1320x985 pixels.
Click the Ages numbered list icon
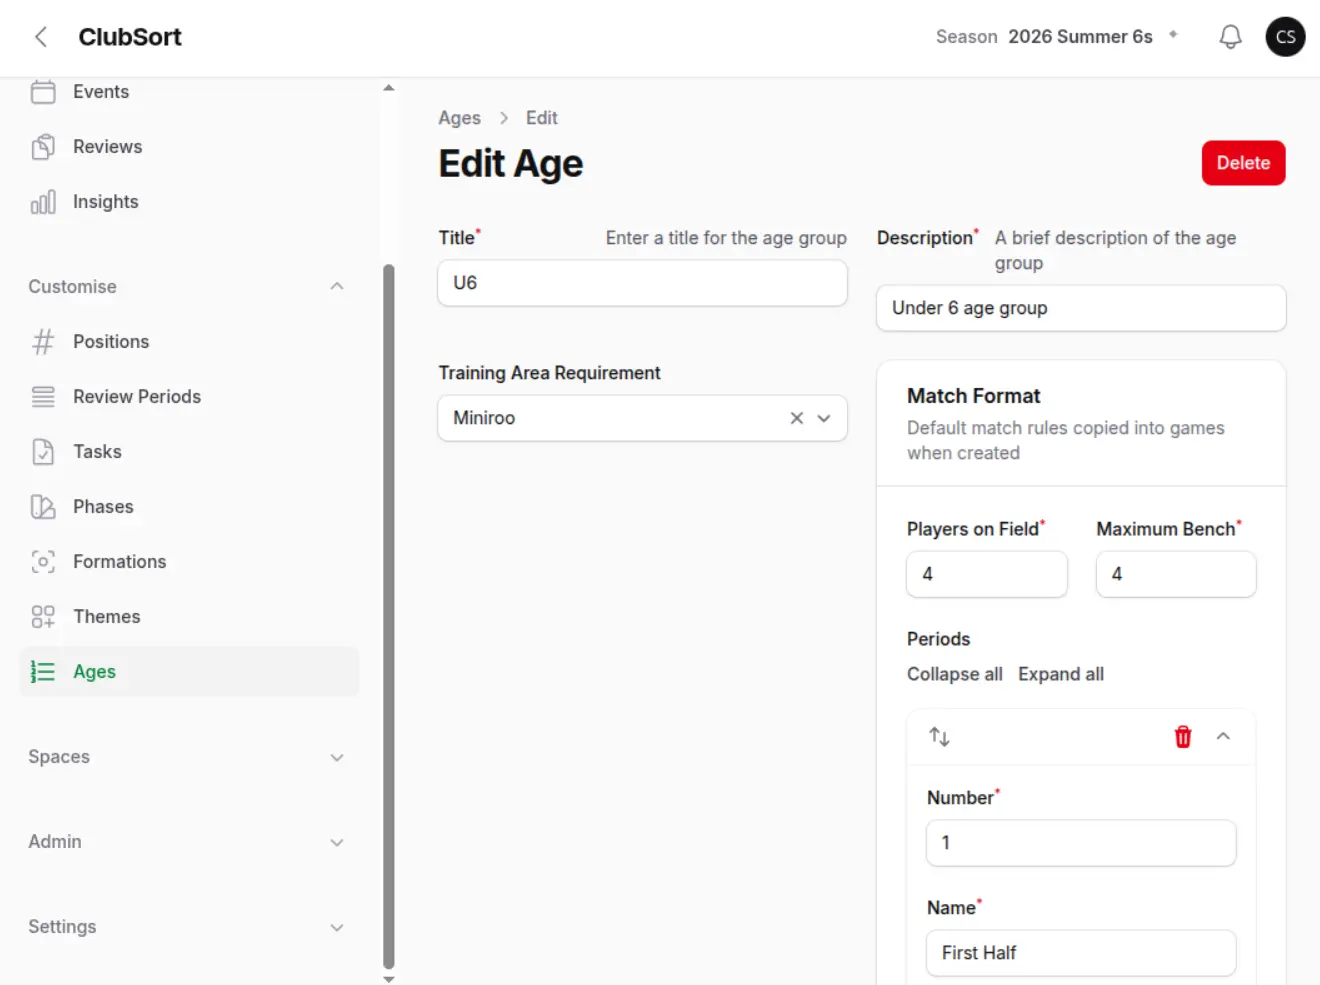43,672
